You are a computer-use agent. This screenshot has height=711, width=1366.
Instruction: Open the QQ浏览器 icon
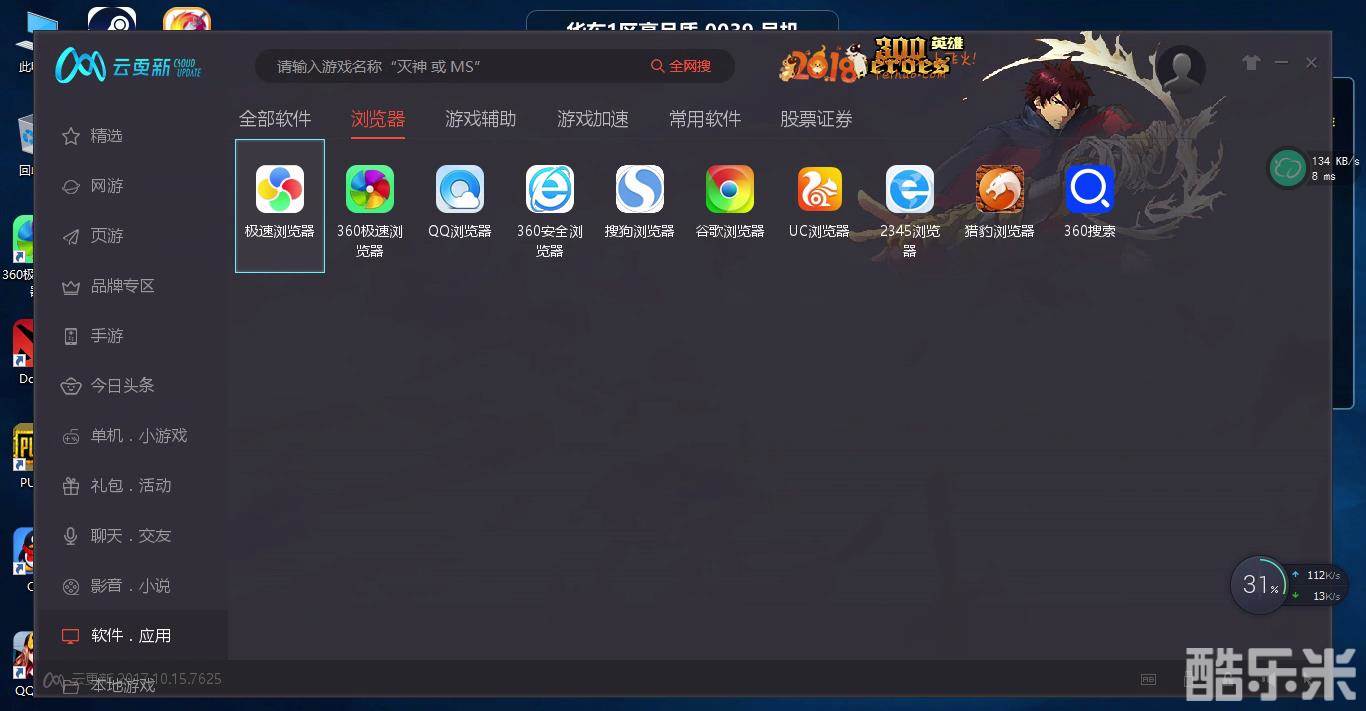460,190
